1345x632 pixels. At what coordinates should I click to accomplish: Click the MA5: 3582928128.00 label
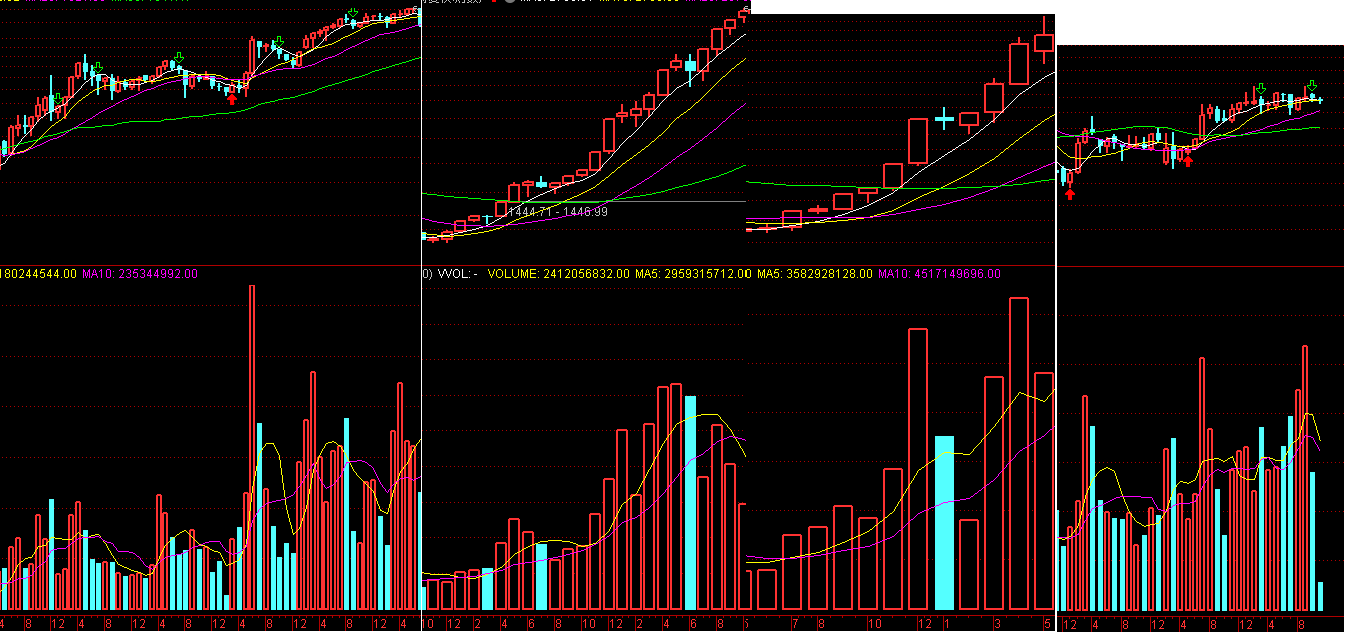click(814, 274)
